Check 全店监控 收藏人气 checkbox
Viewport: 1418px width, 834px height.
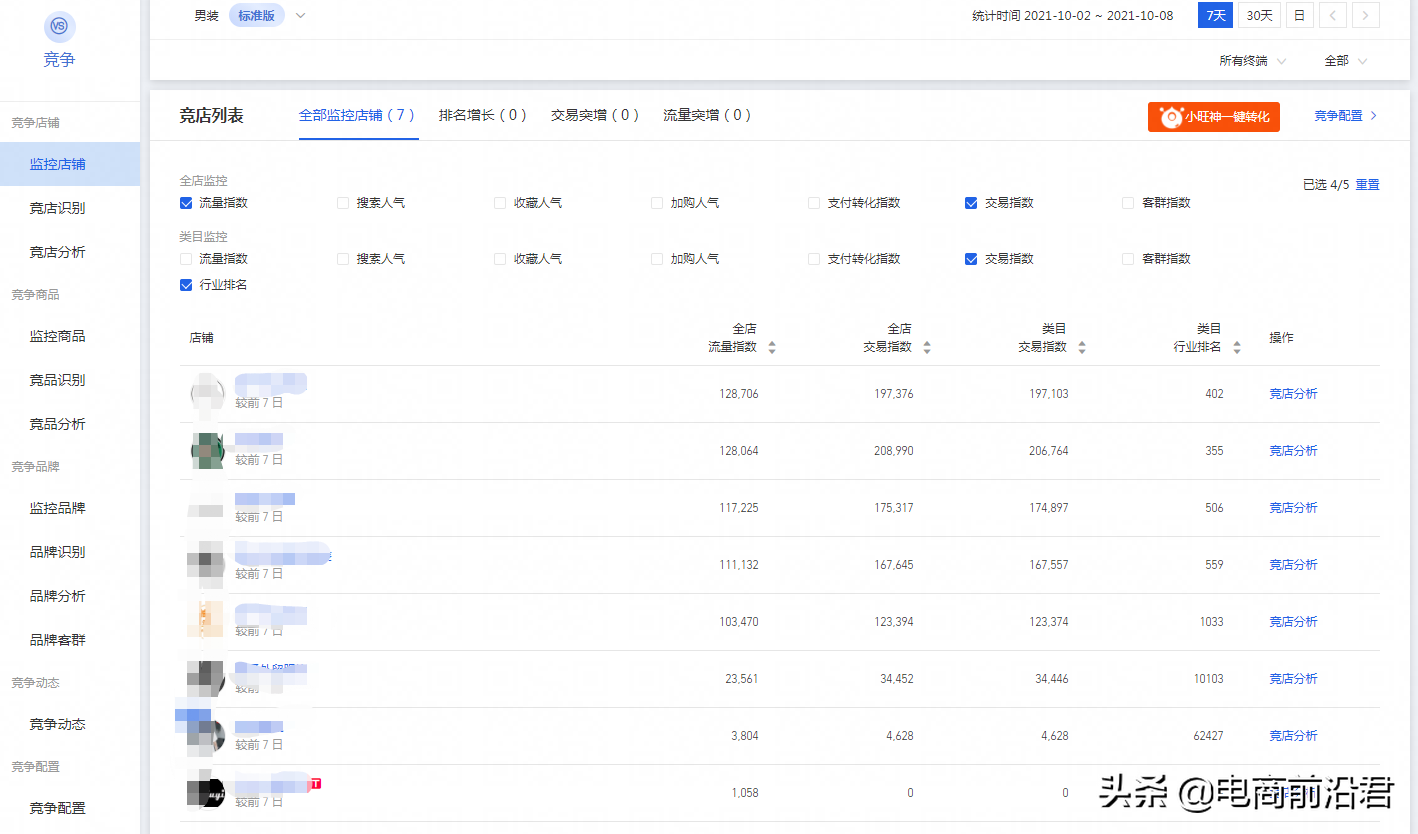(x=500, y=203)
